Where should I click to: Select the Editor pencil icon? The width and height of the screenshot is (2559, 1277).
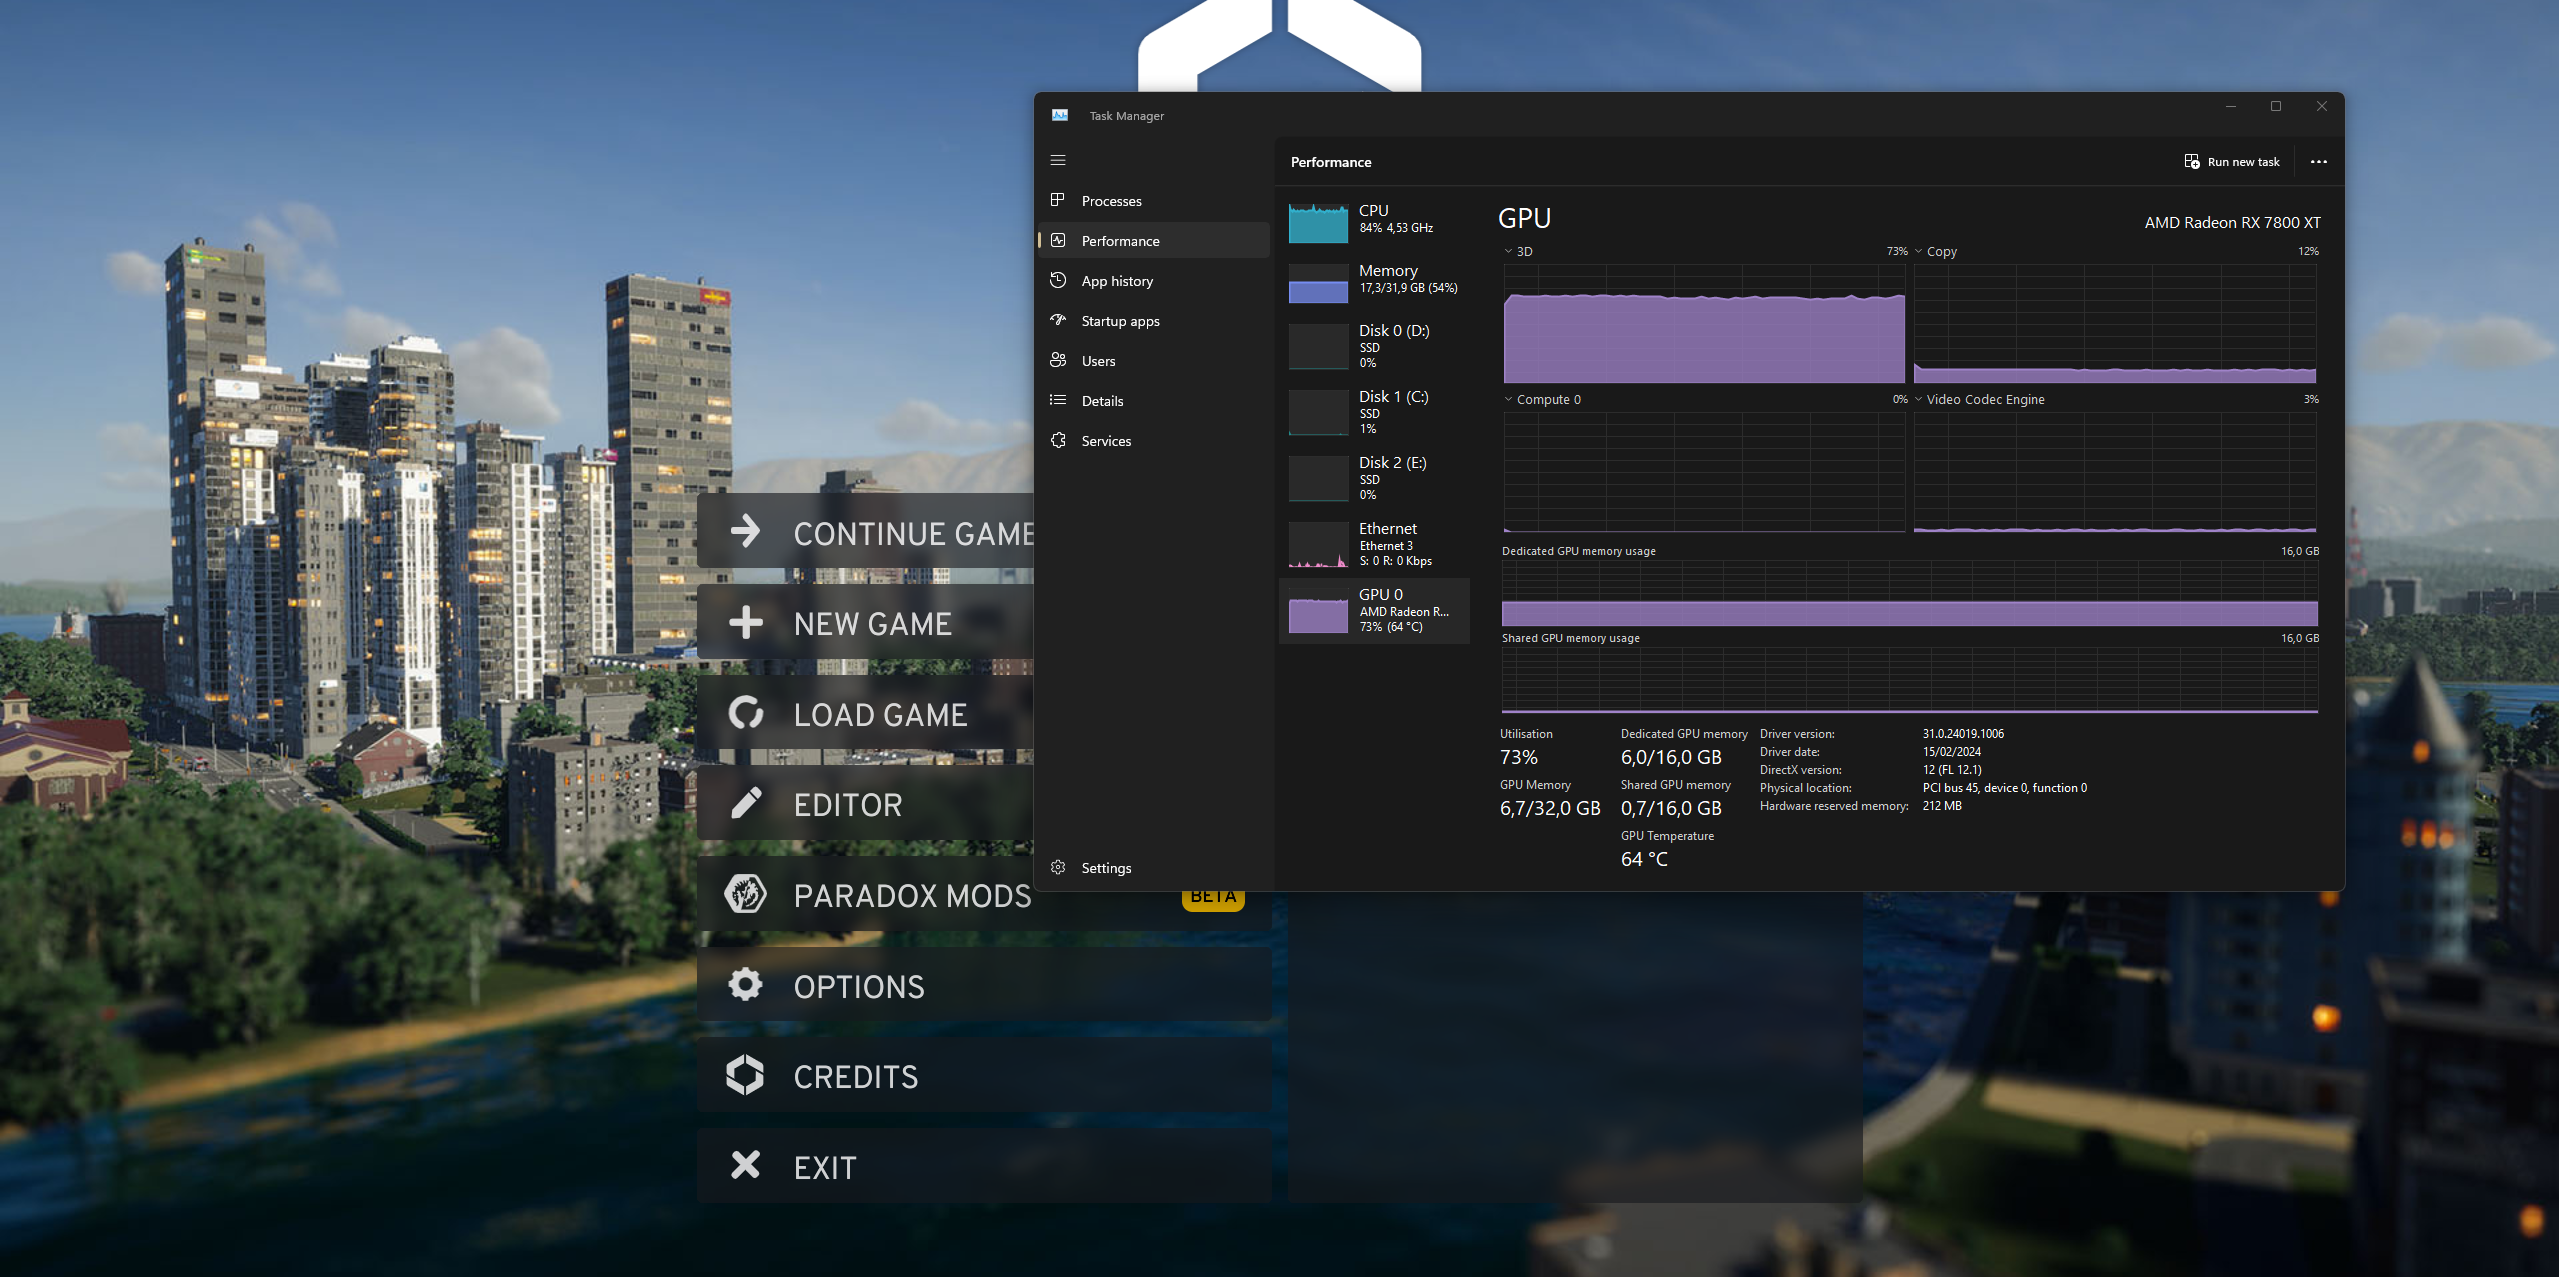pyautogui.click(x=745, y=803)
